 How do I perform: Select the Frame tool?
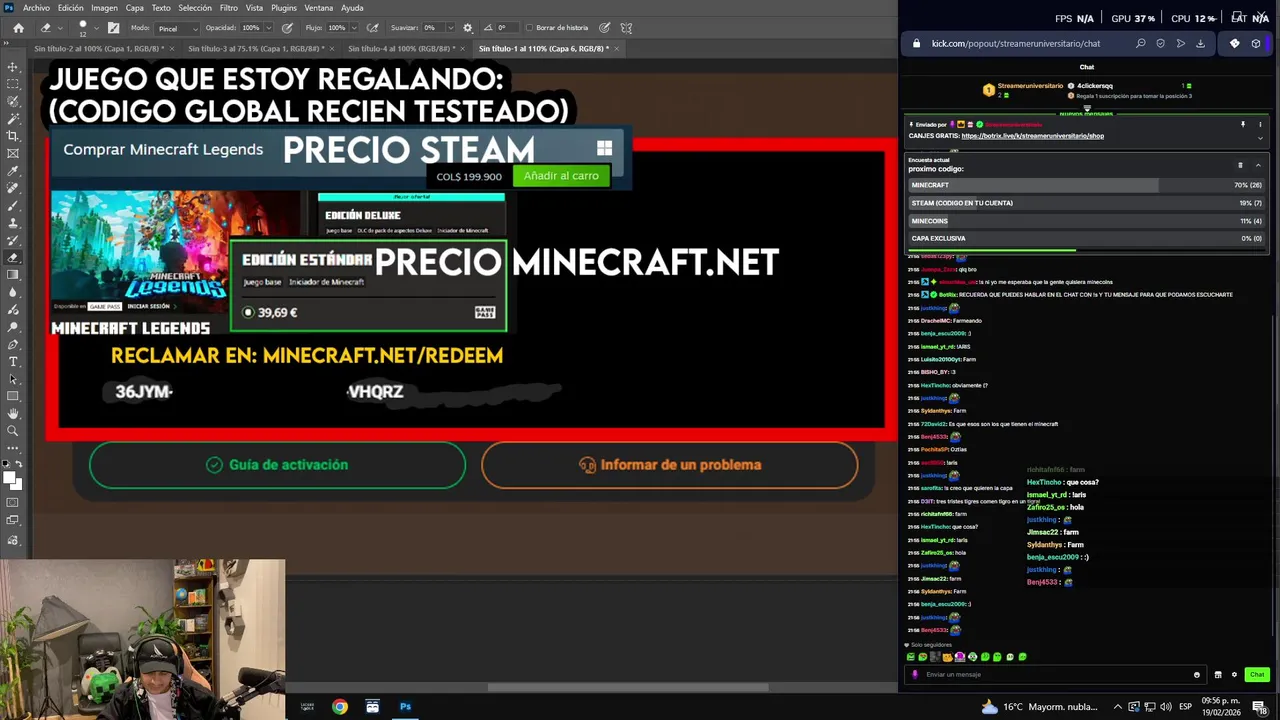tap(13, 153)
